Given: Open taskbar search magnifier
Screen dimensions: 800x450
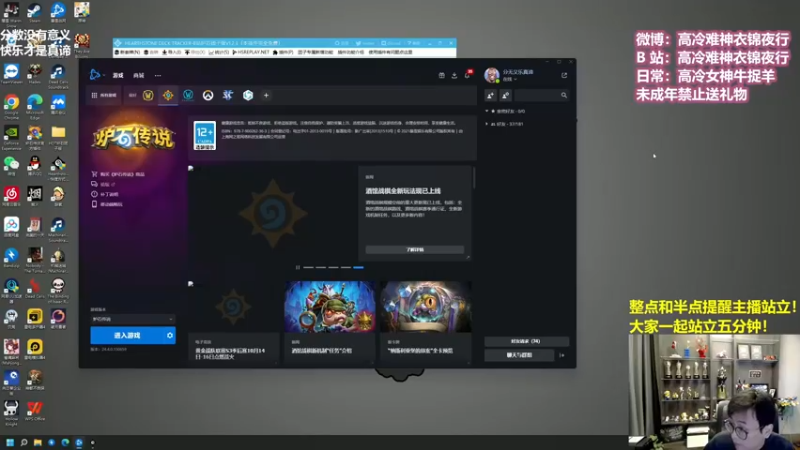Looking at the screenshot, I should tap(23, 442).
